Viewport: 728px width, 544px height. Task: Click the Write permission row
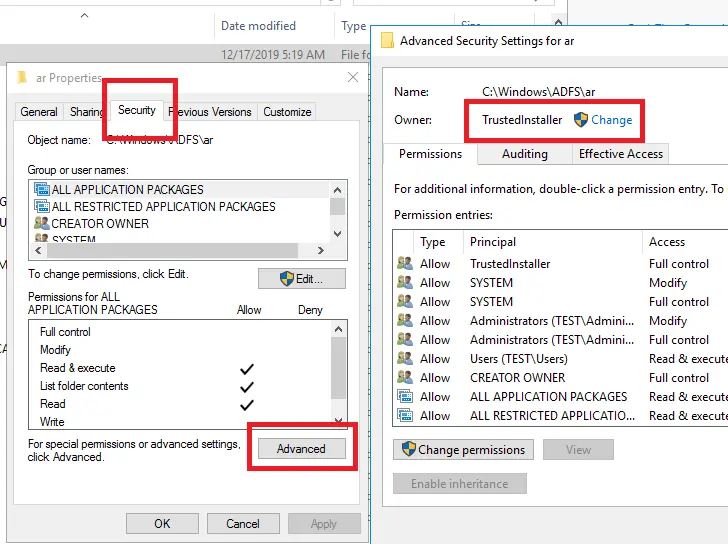[x=180, y=421]
